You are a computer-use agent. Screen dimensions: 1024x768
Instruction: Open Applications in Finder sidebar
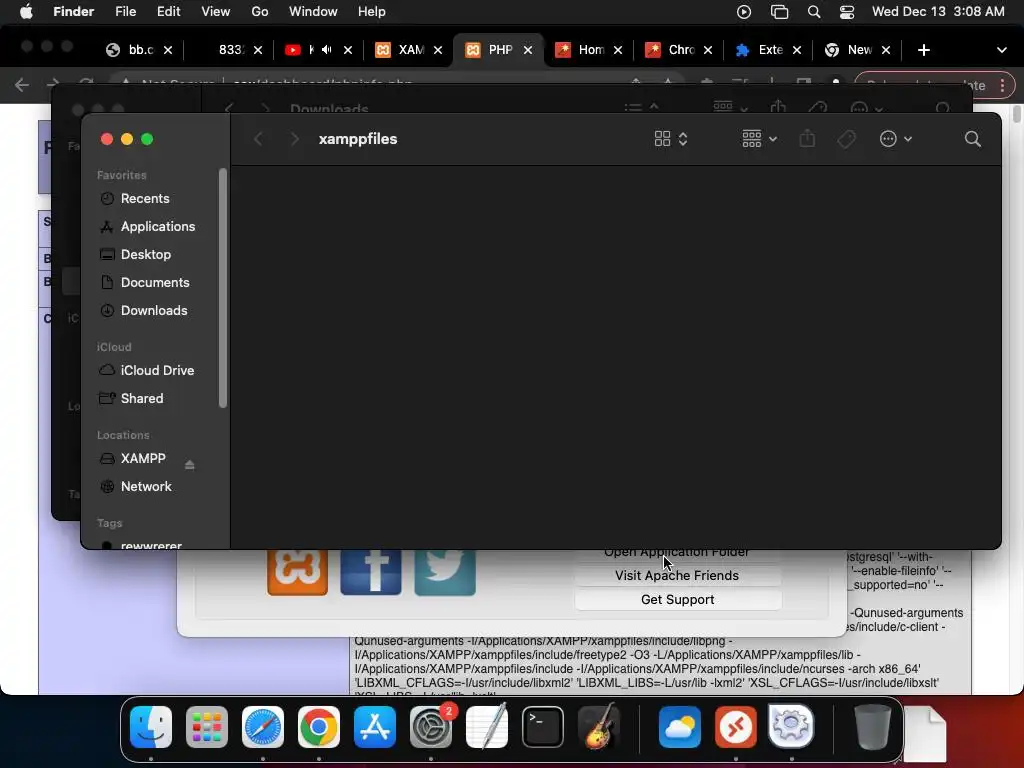click(x=157, y=227)
